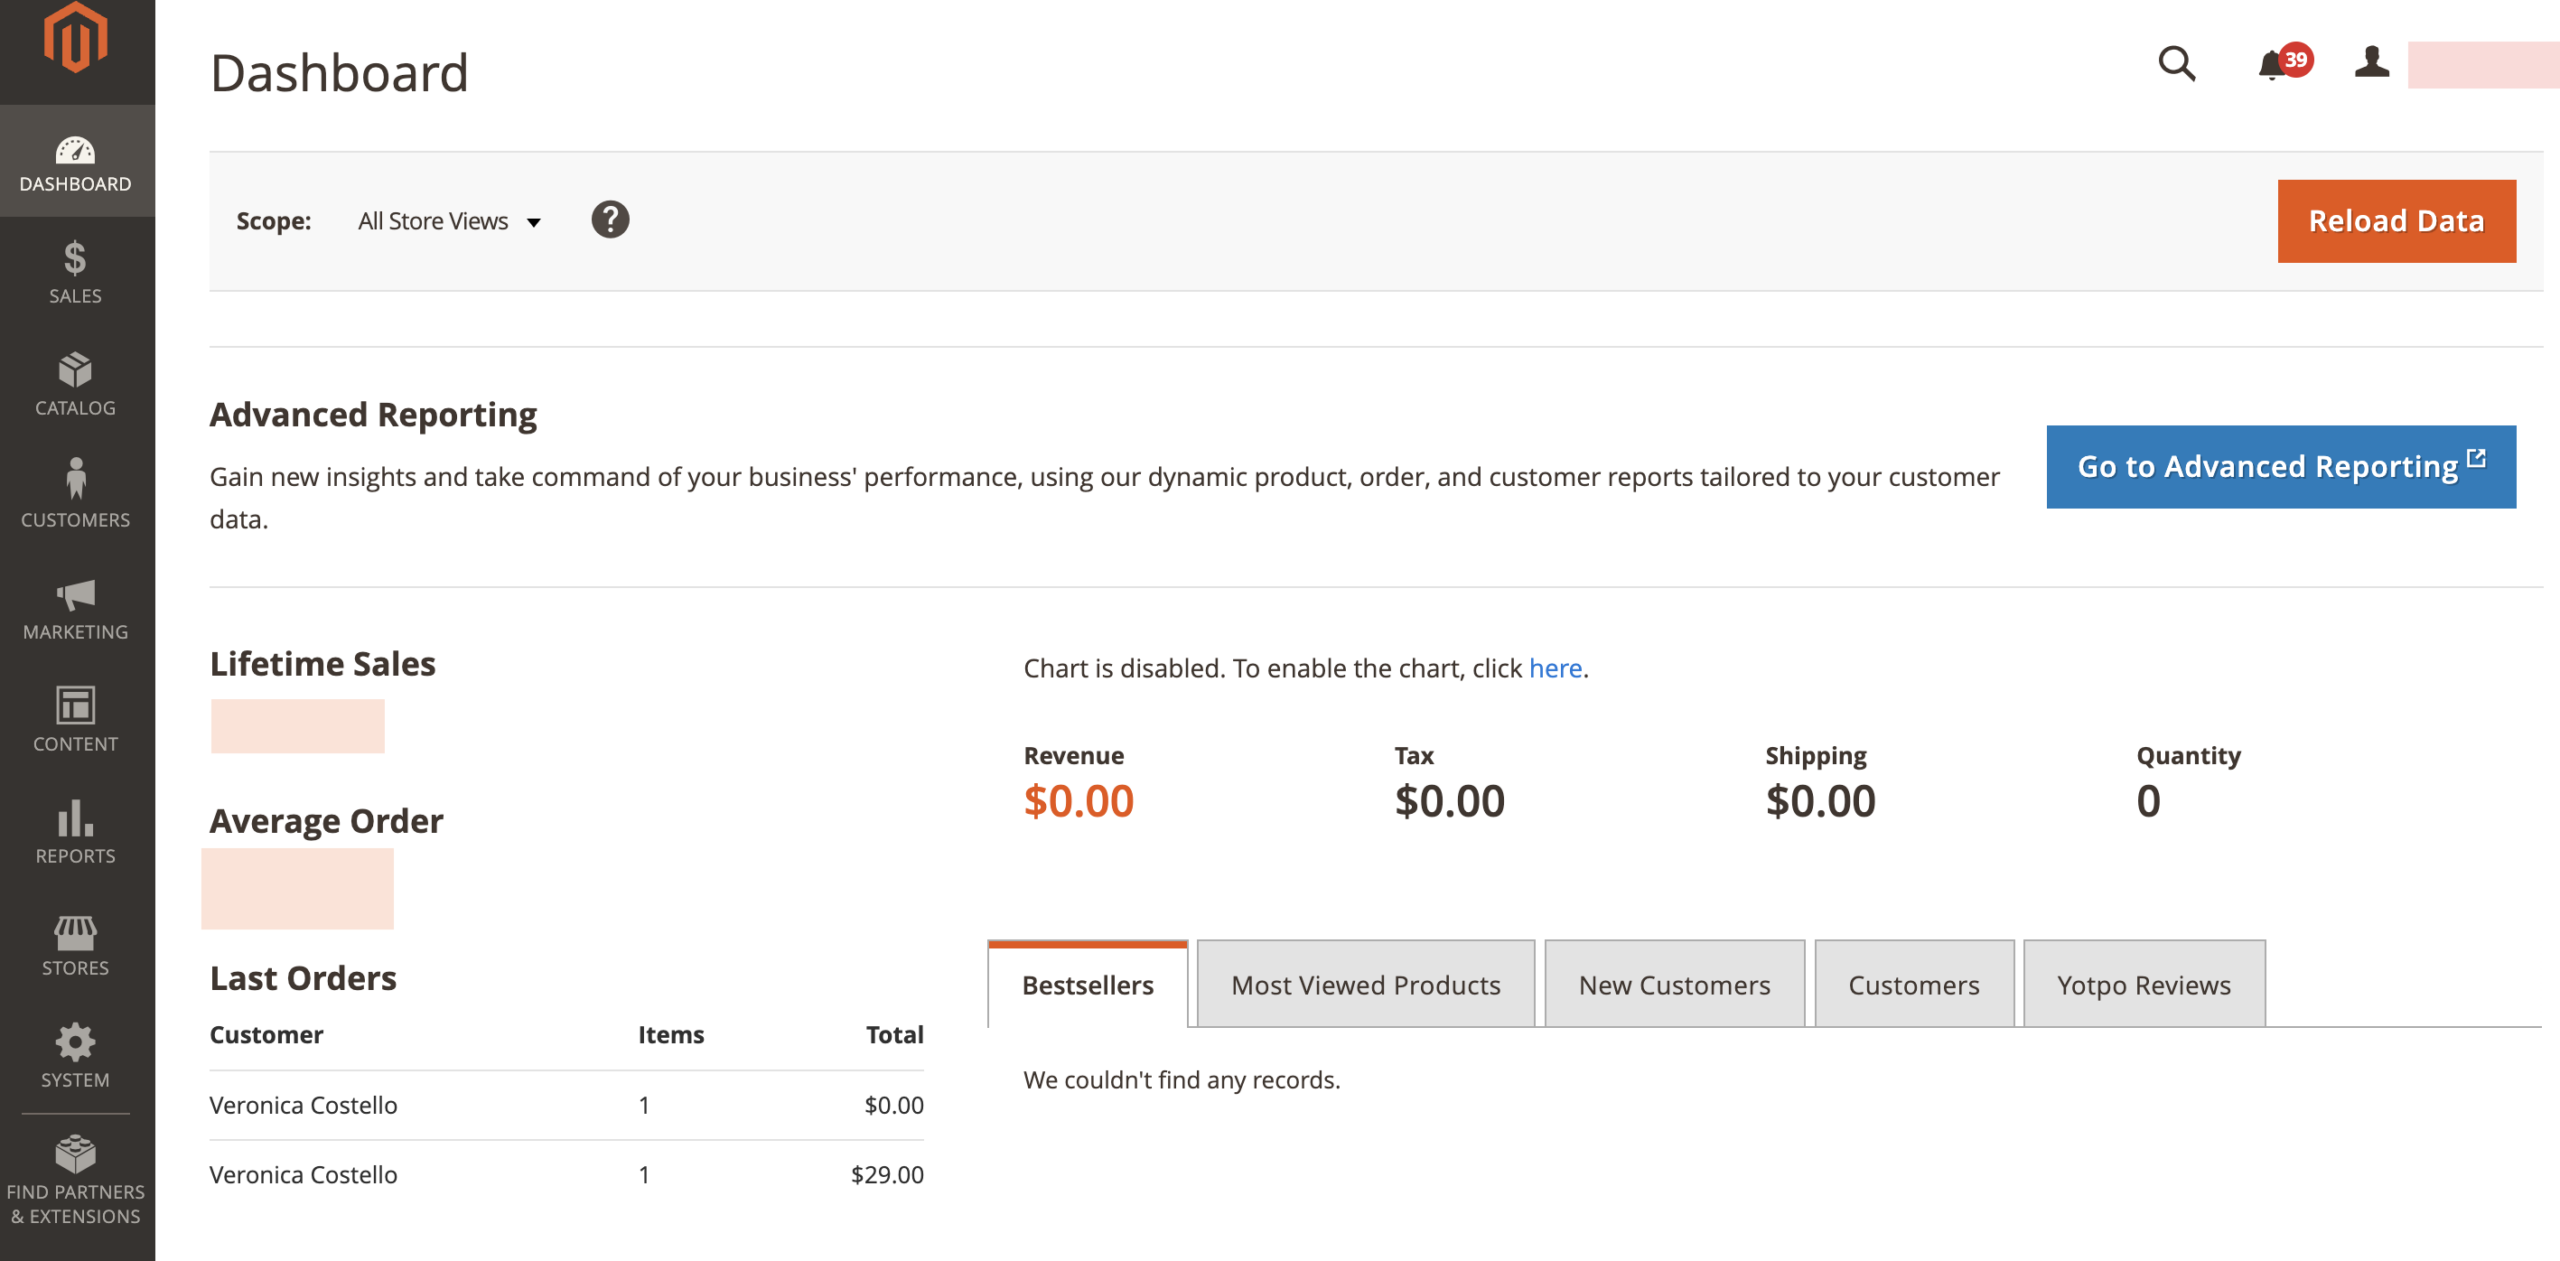Expand the All Store Views scope dropdown
This screenshot has height=1261, width=2560.
point(449,222)
